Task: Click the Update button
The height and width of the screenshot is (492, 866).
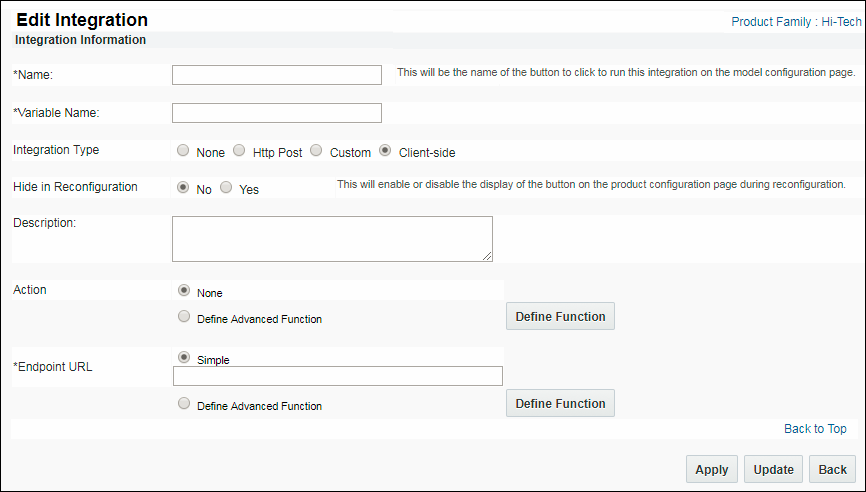Action: click(x=773, y=469)
